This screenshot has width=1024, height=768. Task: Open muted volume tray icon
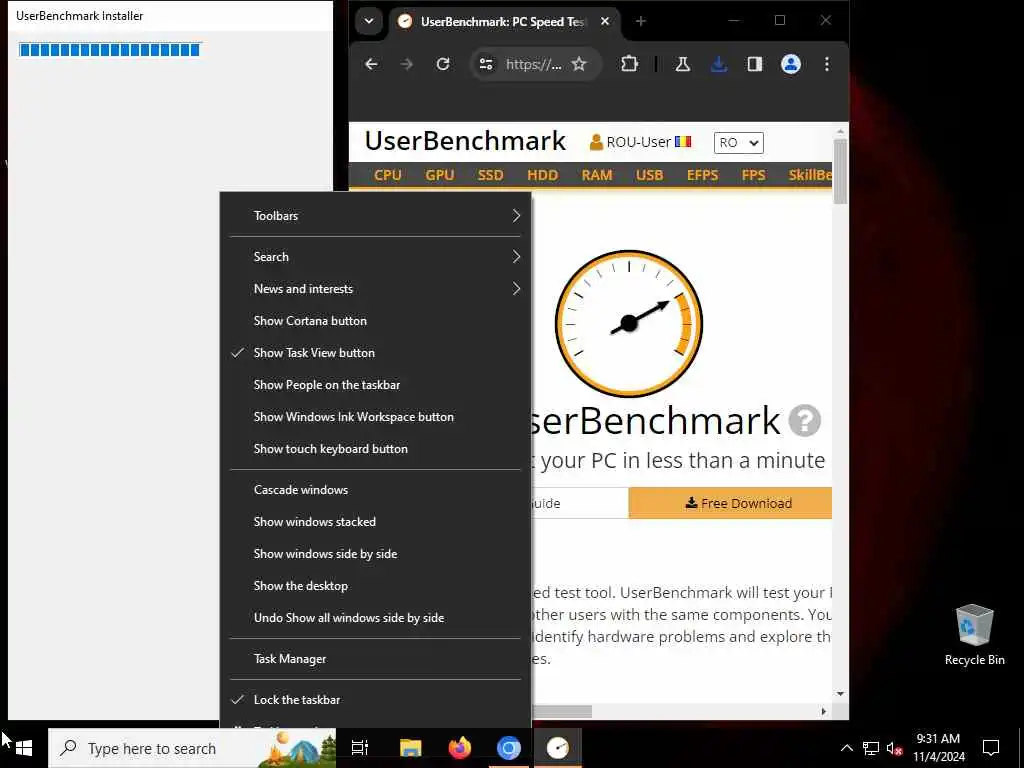894,748
